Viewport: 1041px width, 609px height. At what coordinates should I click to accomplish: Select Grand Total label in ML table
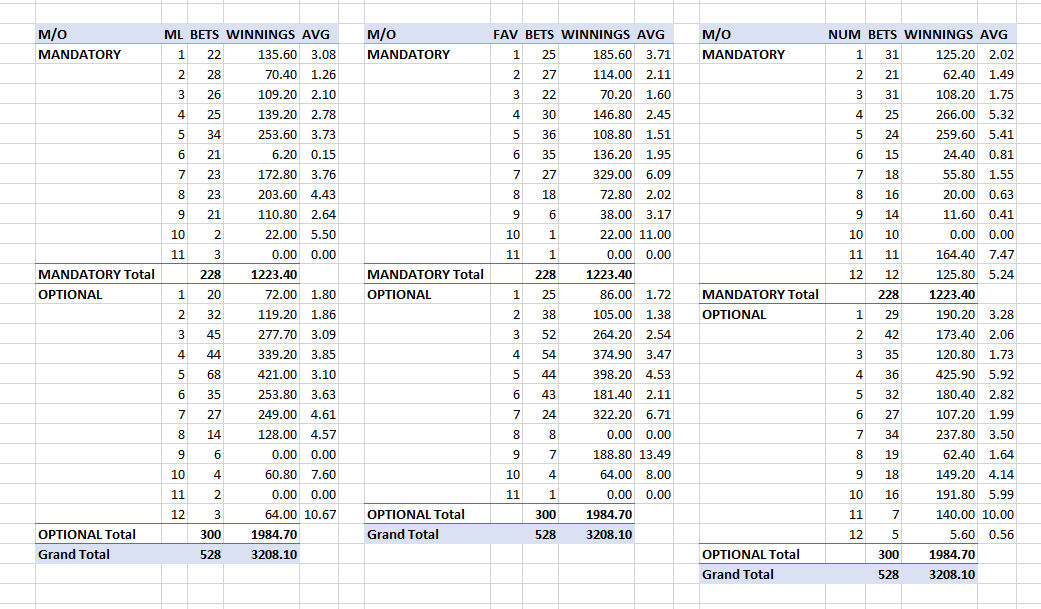coord(74,554)
